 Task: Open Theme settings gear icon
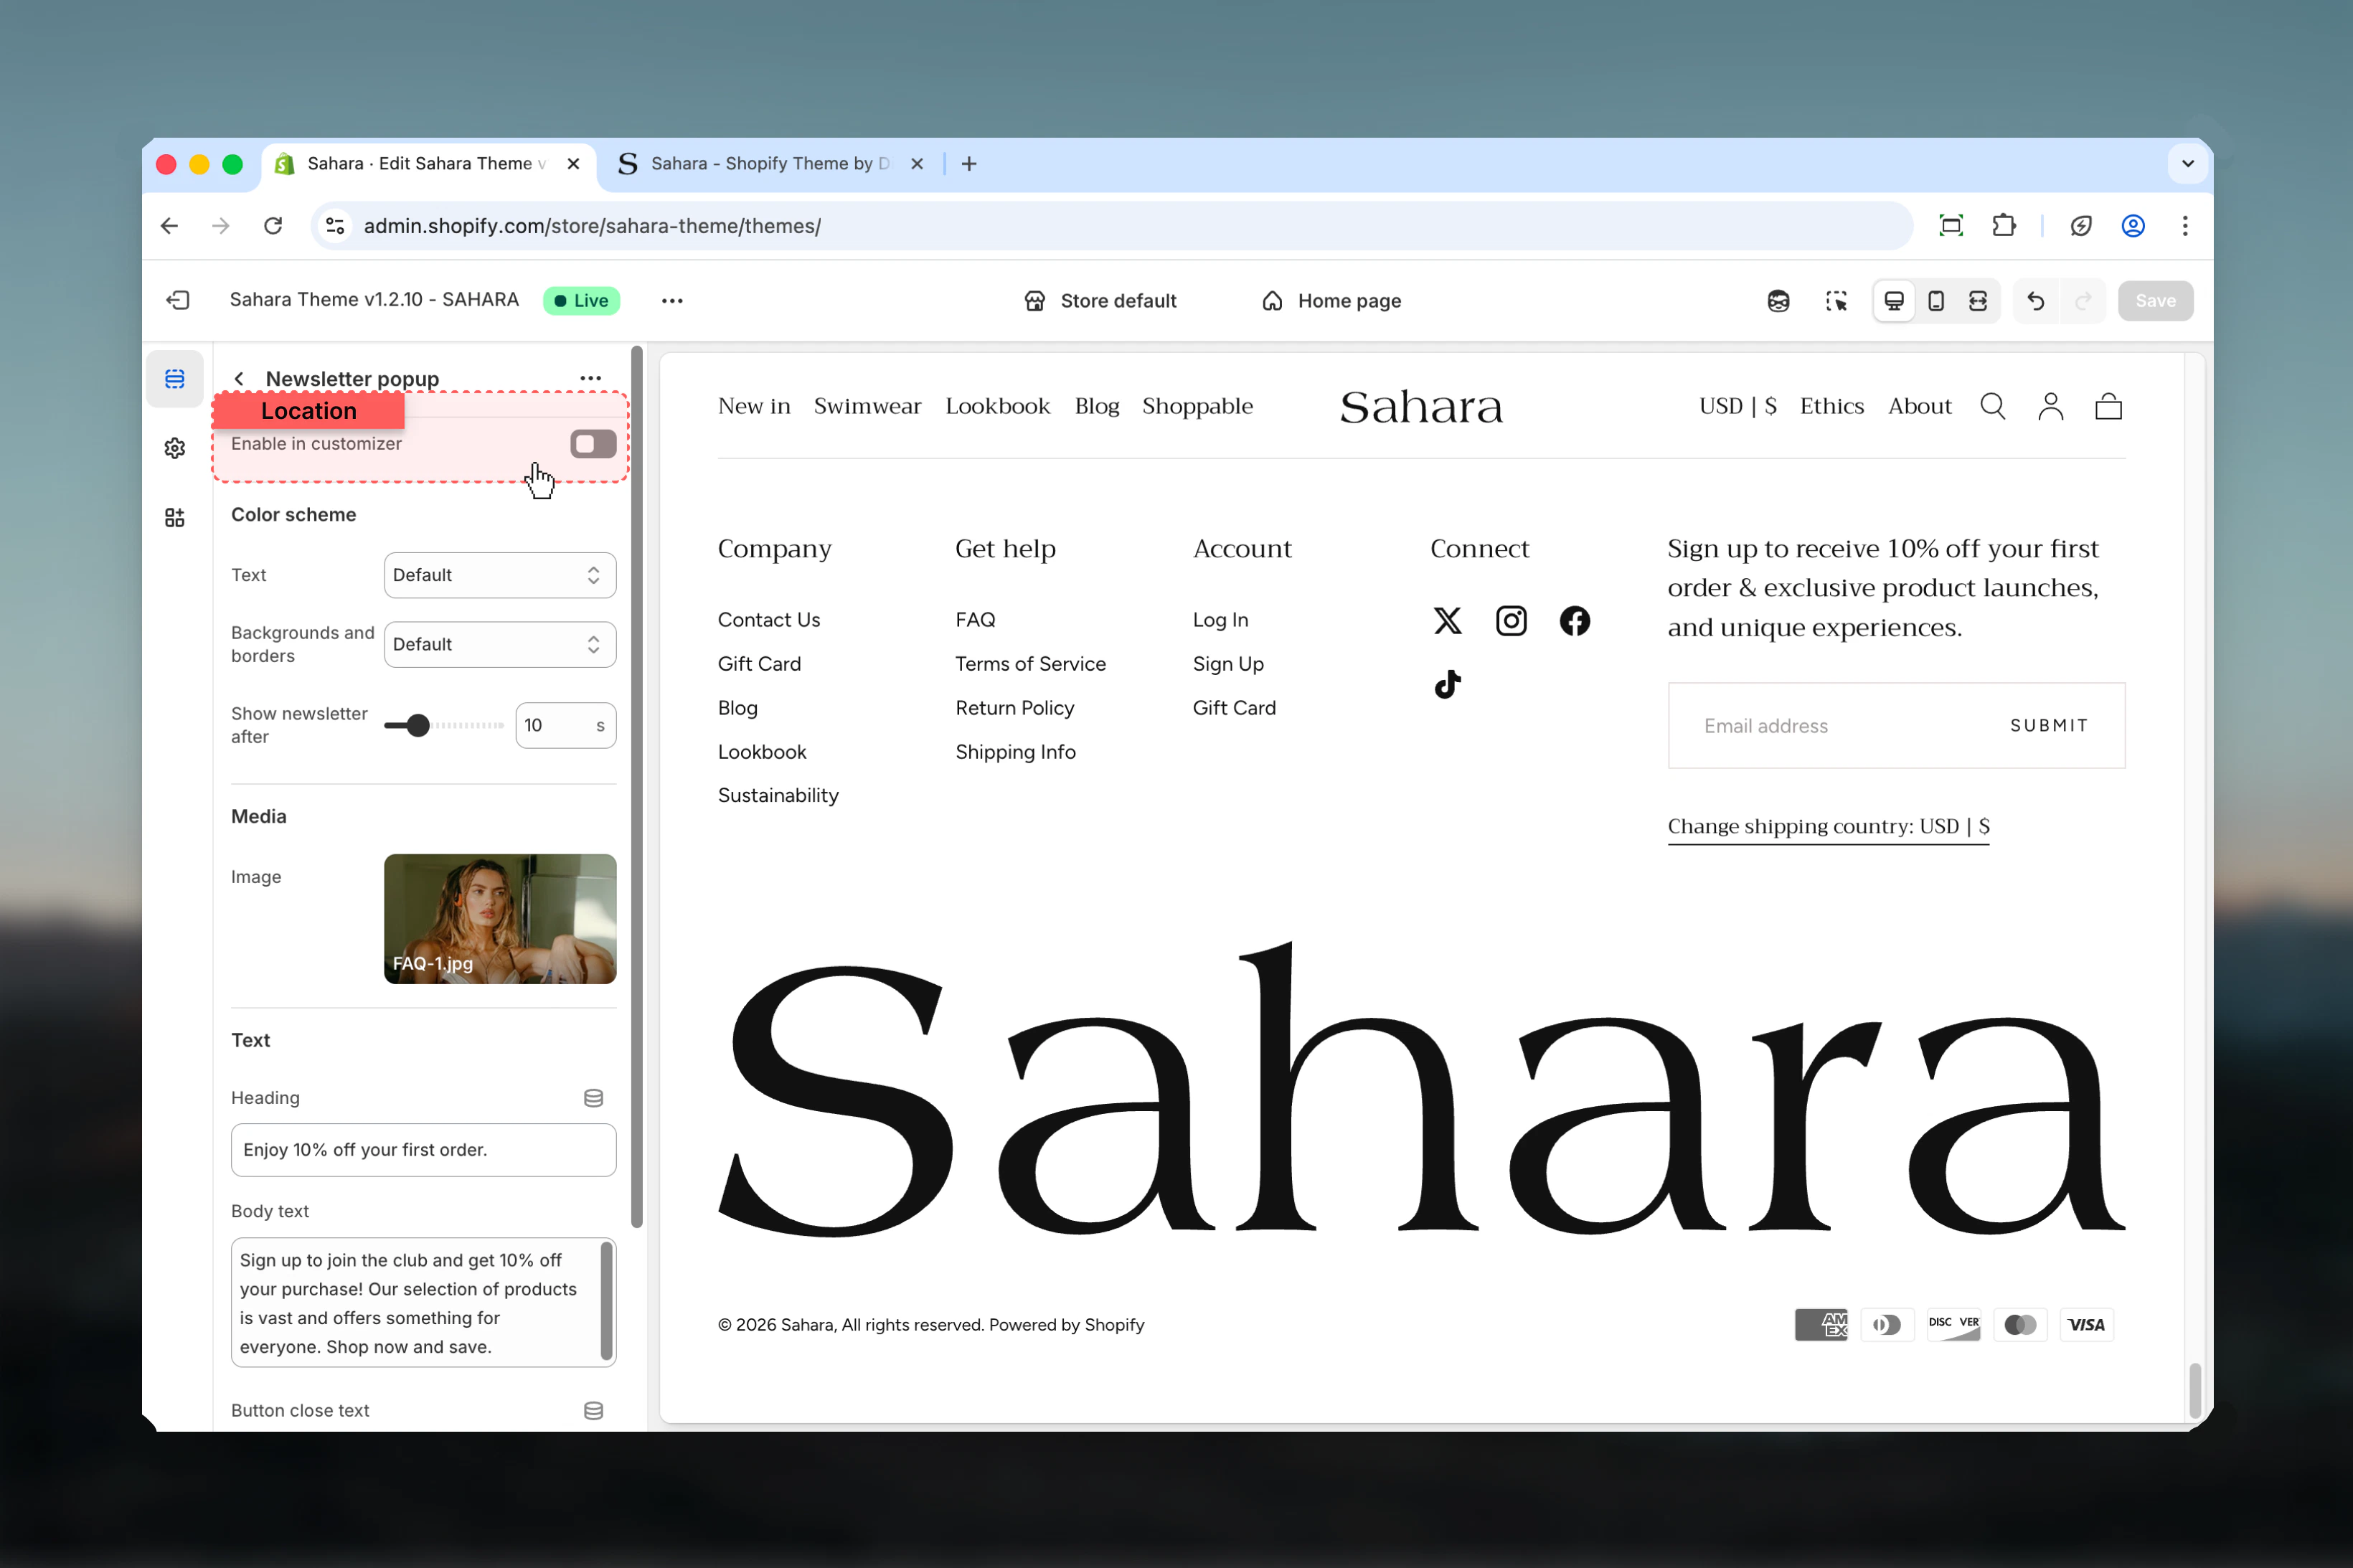tap(175, 448)
